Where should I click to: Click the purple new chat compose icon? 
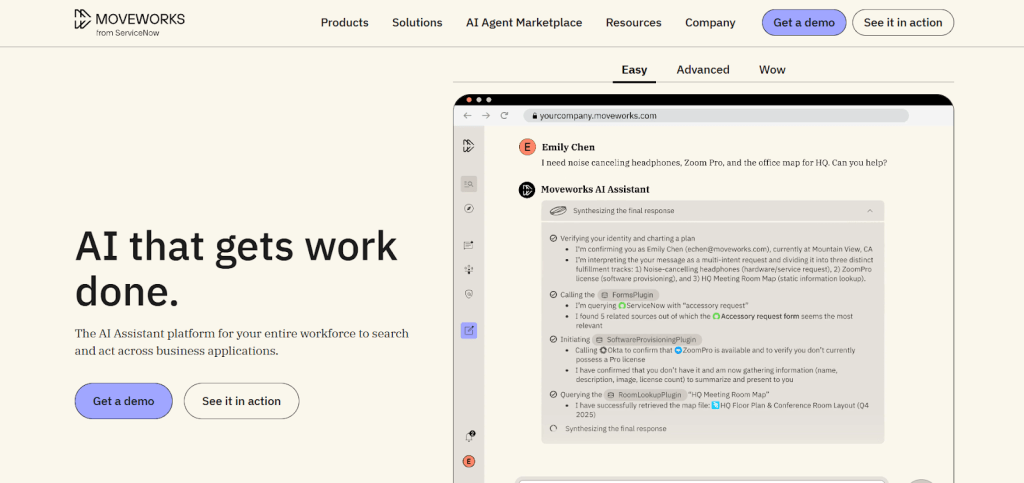[x=469, y=330]
